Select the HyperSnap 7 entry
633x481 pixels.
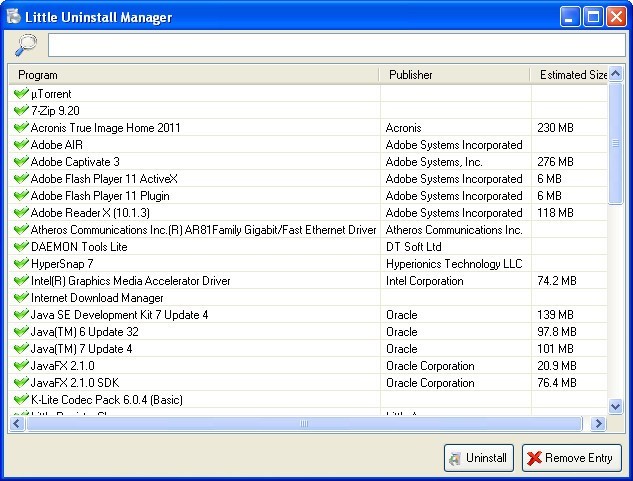pyautogui.click(x=62, y=264)
